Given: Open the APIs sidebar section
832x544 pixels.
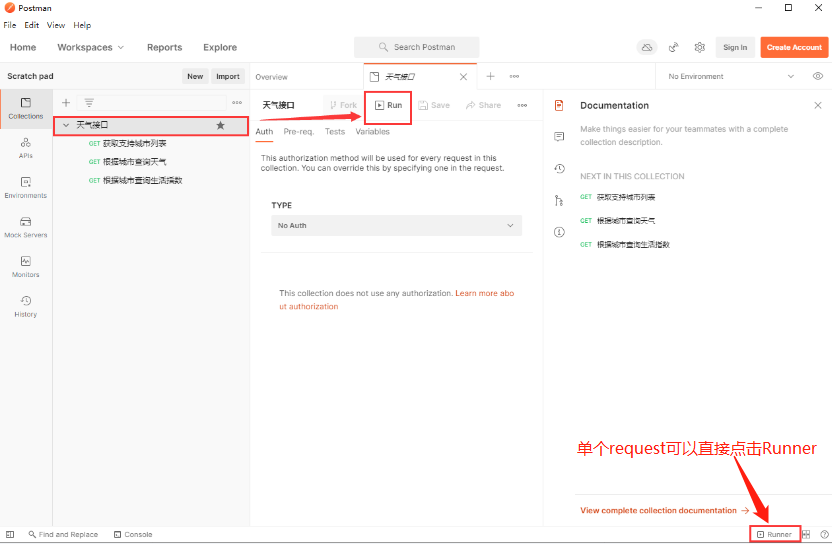Looking at the screenshot, I should click(25, 148).
